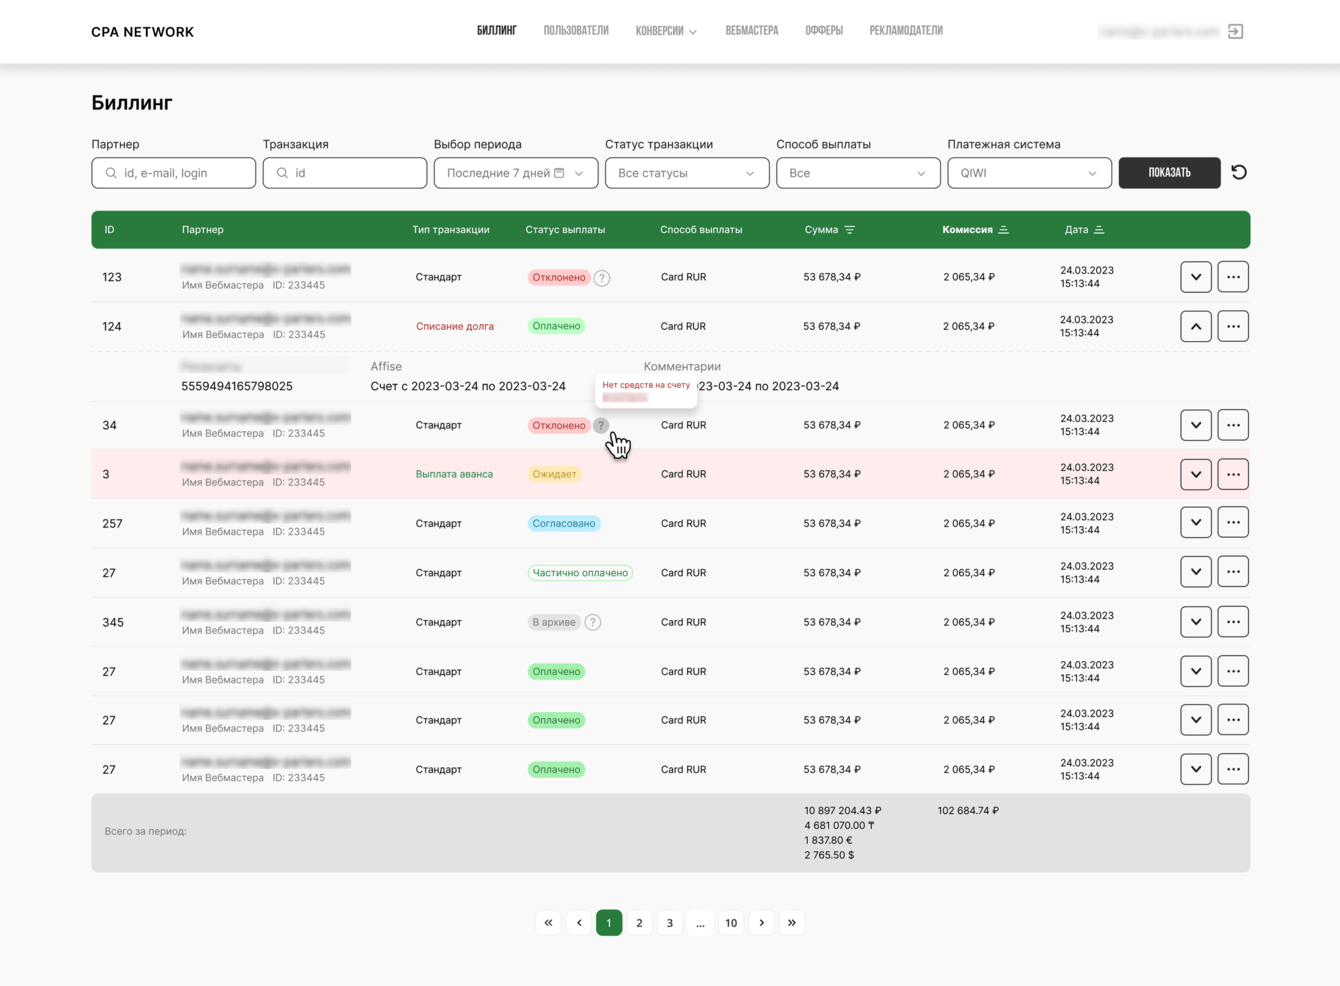Image resolution: width=1340 pixels, height=986 pixels.
Task: Click the question icon next to В архиве
Action: [x=593, y=621]
